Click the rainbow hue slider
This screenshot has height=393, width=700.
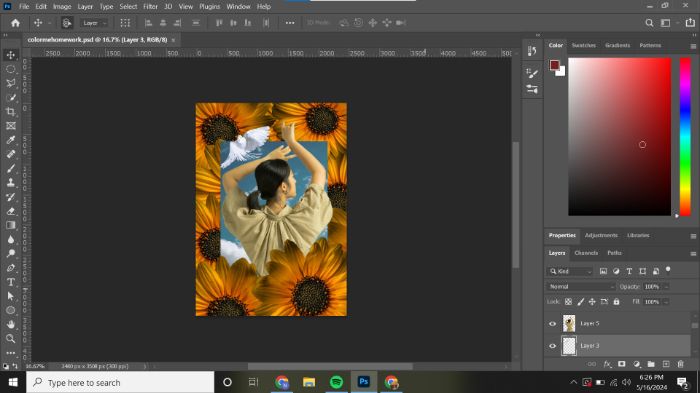point(685,137)
